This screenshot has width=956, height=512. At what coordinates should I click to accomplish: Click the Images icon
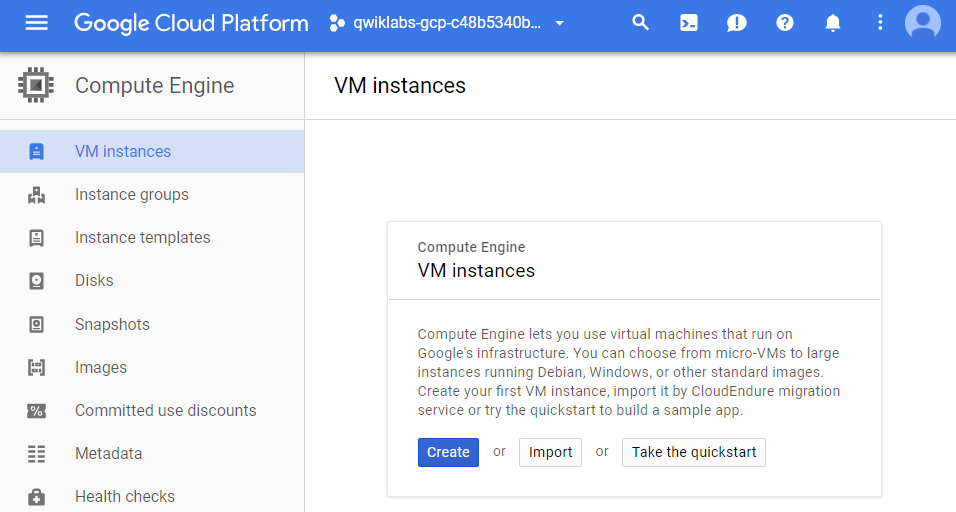[37, 368]
